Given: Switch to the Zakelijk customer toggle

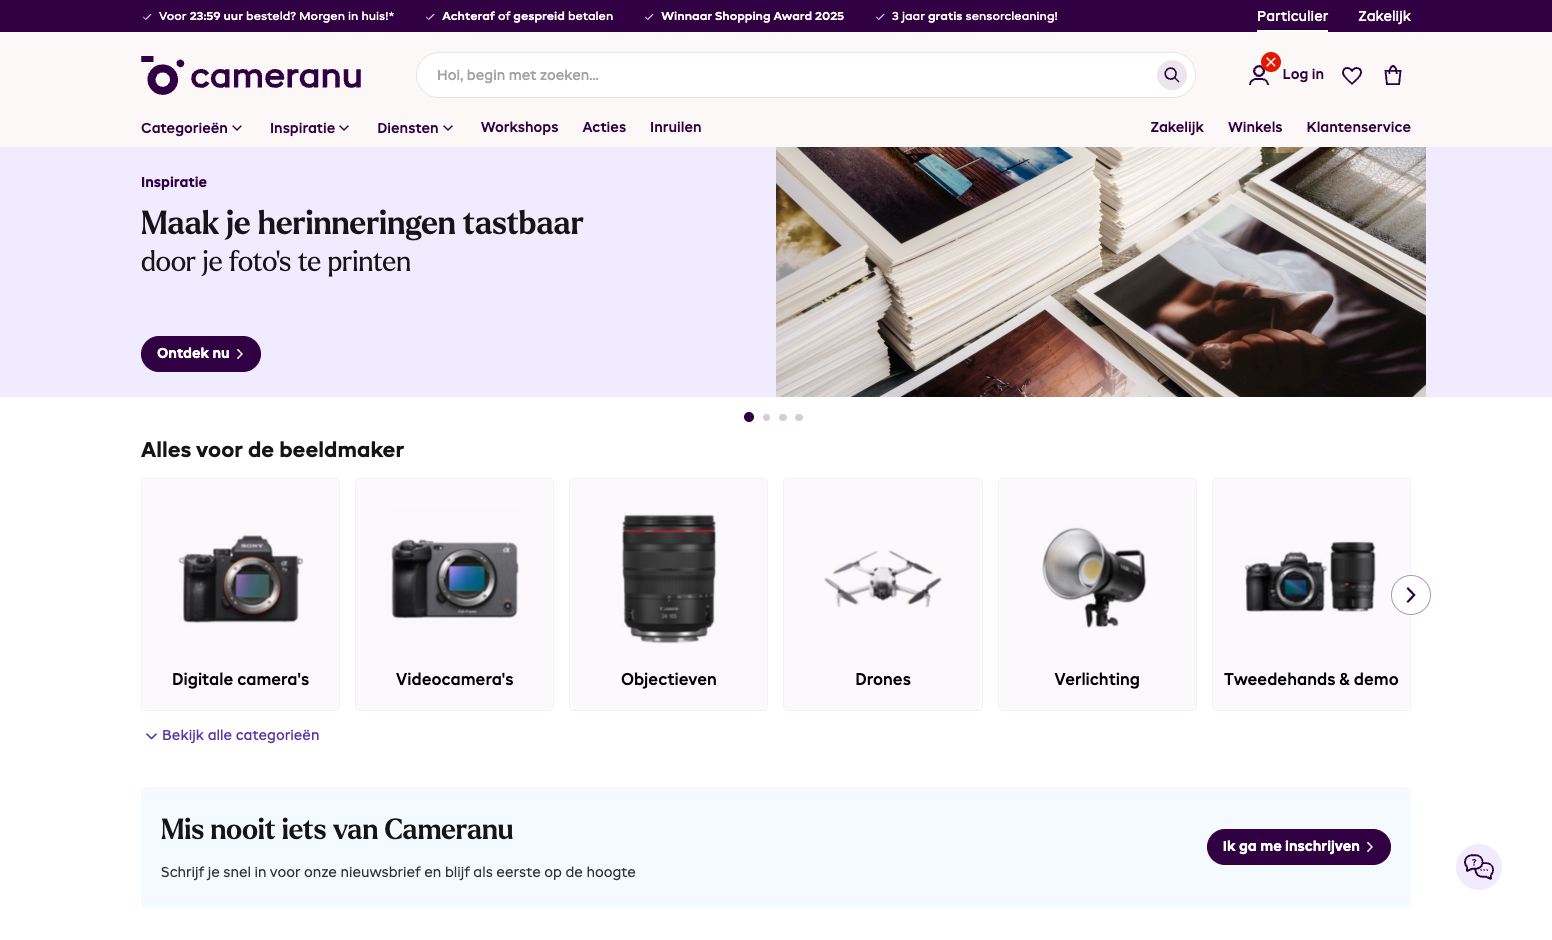Looking at the screenshot, I should (x=1384, y=16).
